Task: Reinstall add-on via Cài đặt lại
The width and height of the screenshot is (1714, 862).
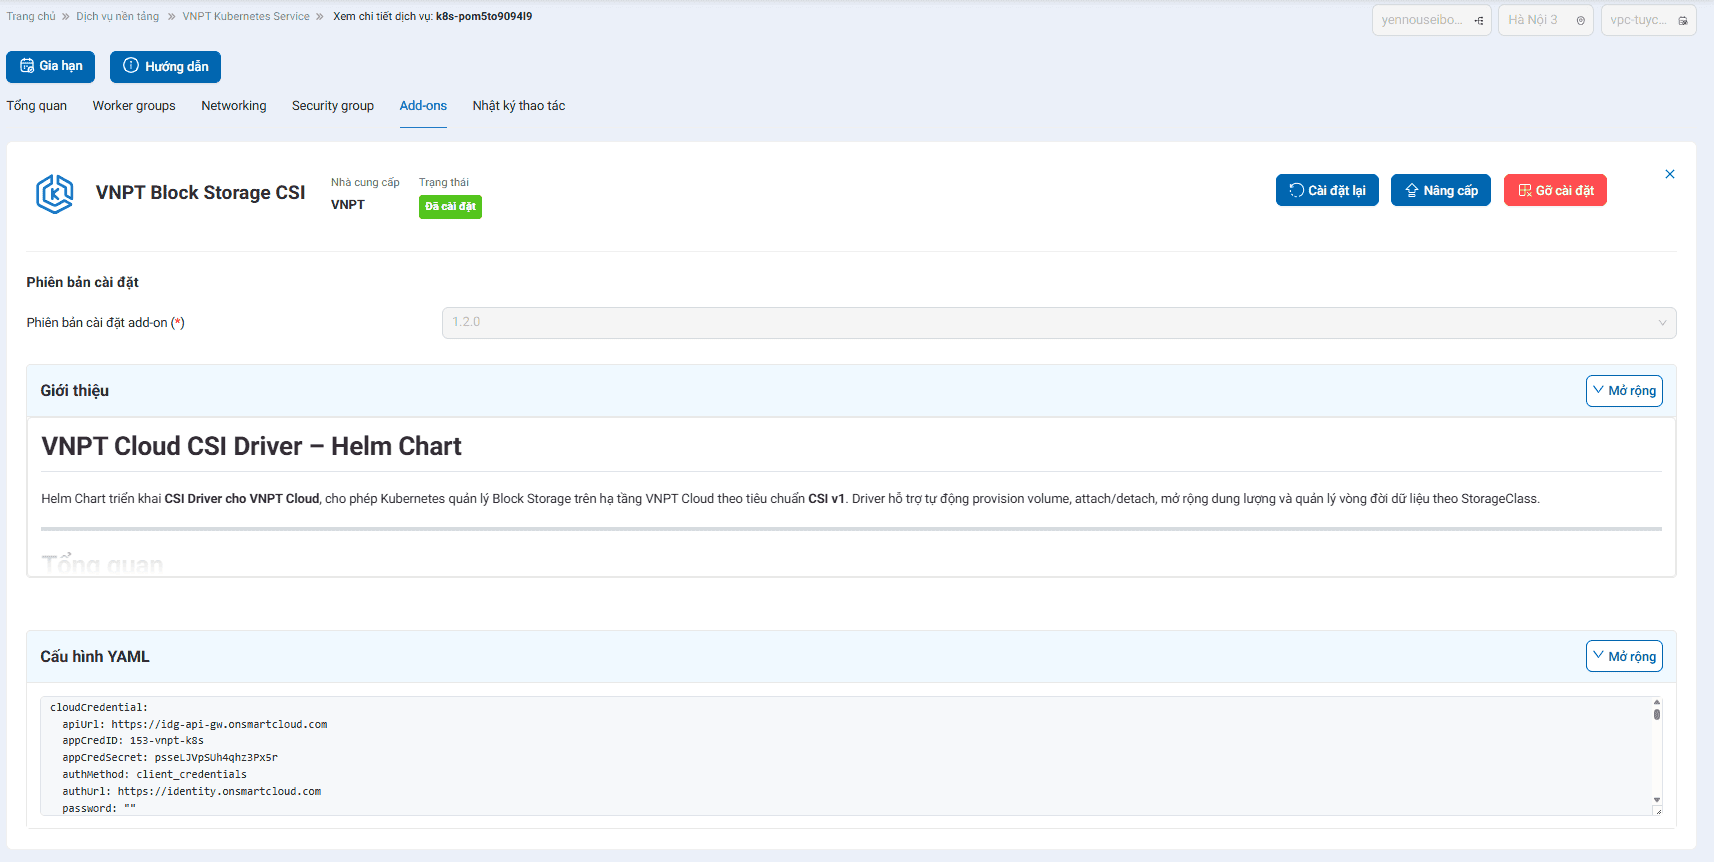Action: pyautogui.click(x=1326, y=190)
